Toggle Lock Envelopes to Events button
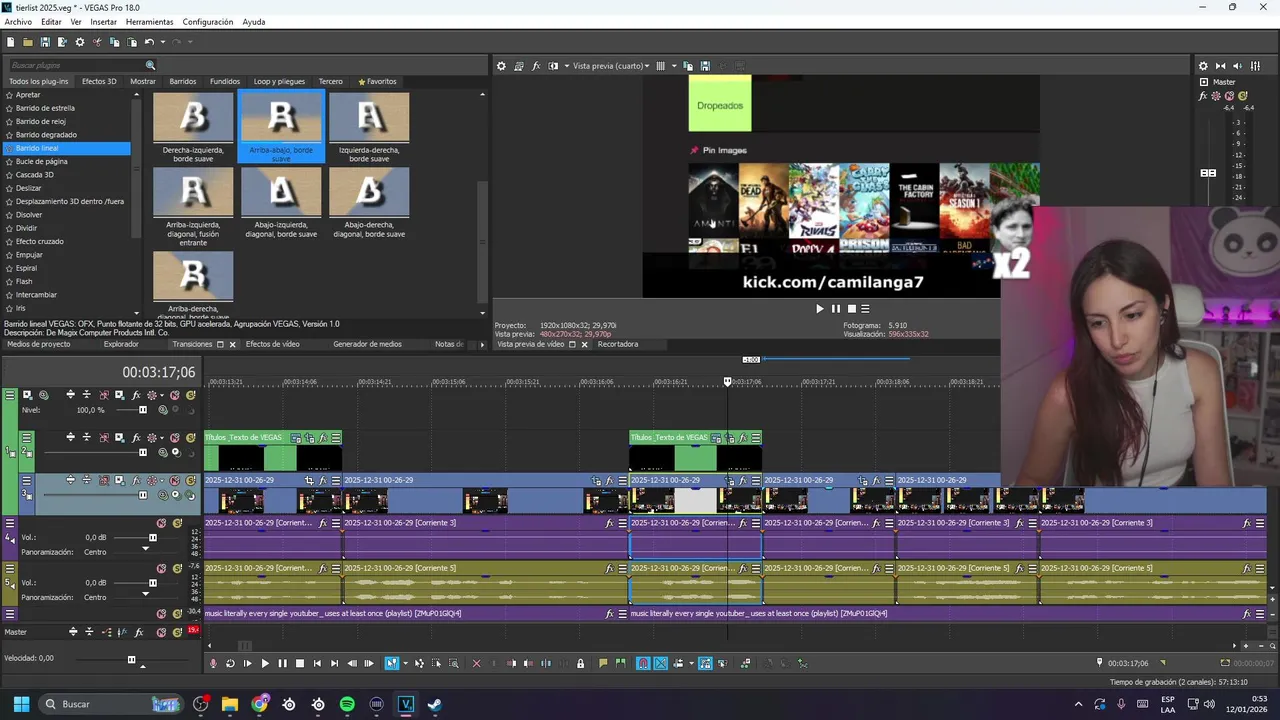This screenshot has height=720, width=1280. [x=705, y=663]
